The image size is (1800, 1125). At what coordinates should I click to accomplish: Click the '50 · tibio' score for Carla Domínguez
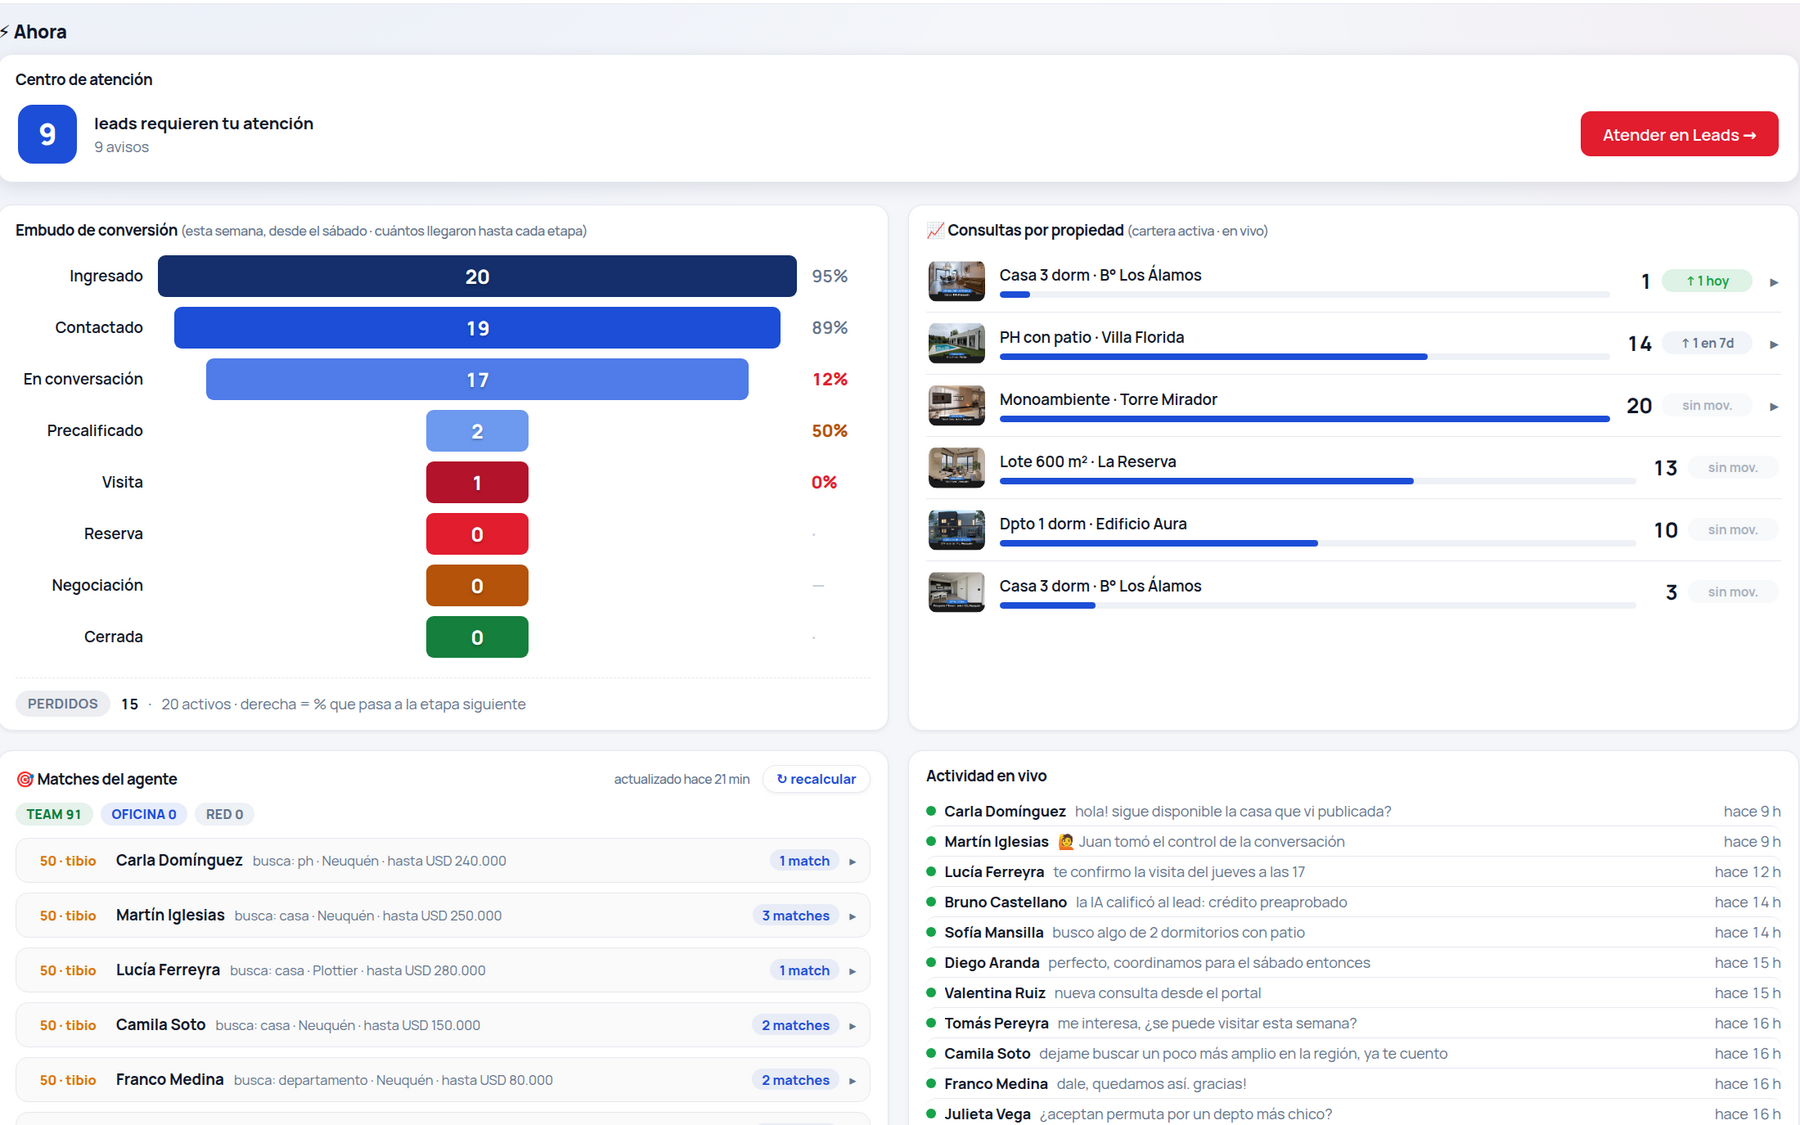[x=68, y=861]
